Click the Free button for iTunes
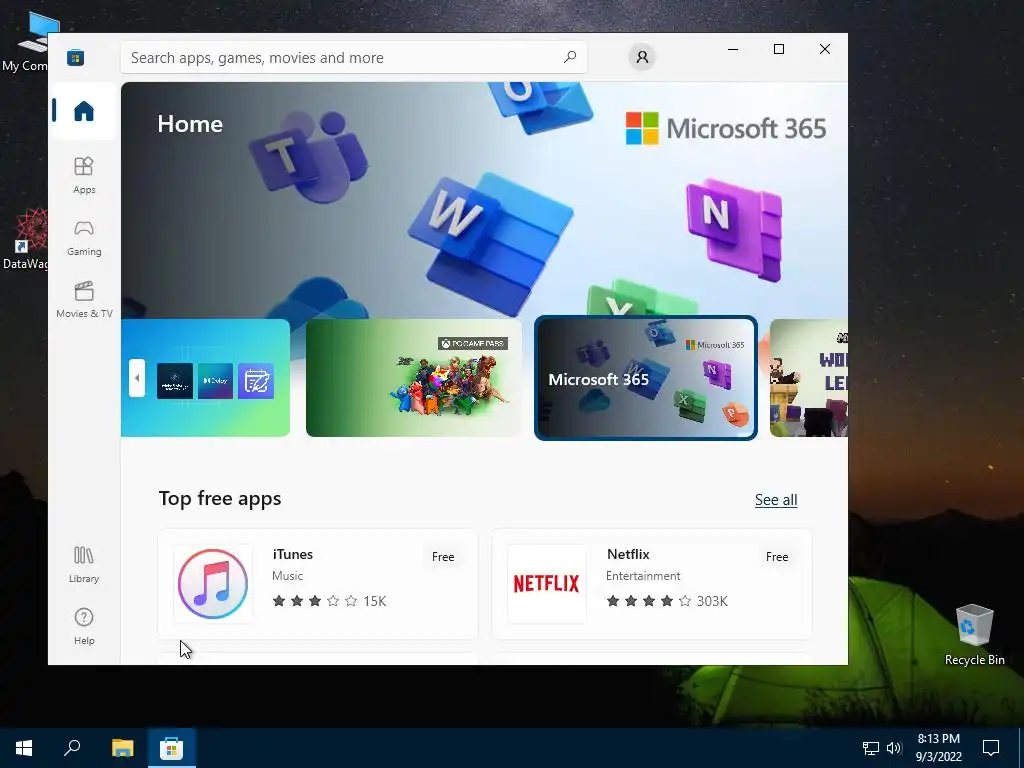The height and width of the screenshot is (768, 1024). pyautogui.click(x=443, y=557)
